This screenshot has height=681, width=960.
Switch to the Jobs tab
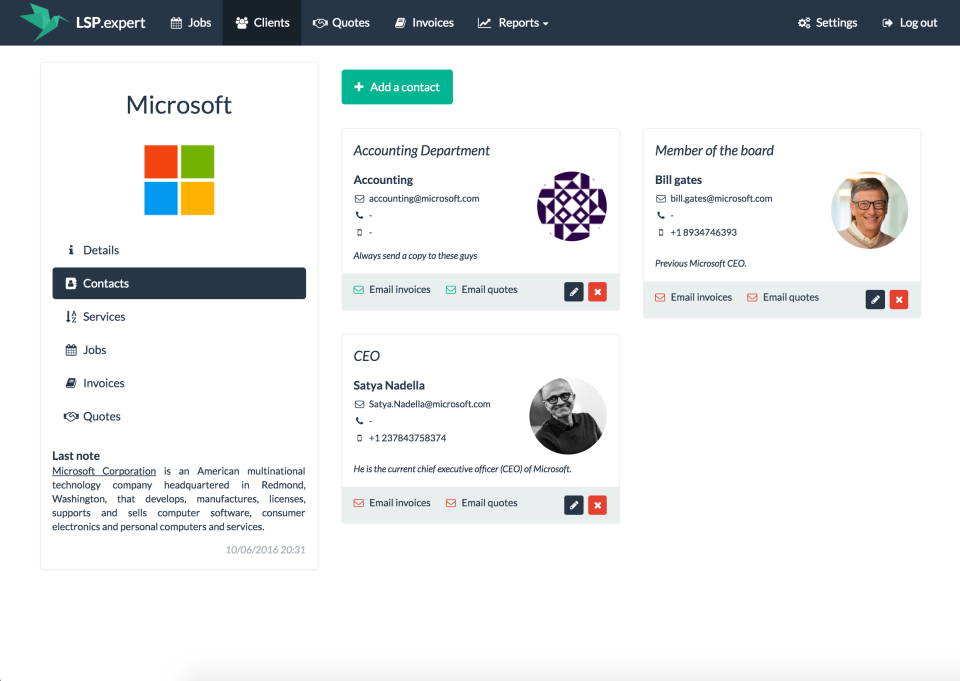(190, 22)
